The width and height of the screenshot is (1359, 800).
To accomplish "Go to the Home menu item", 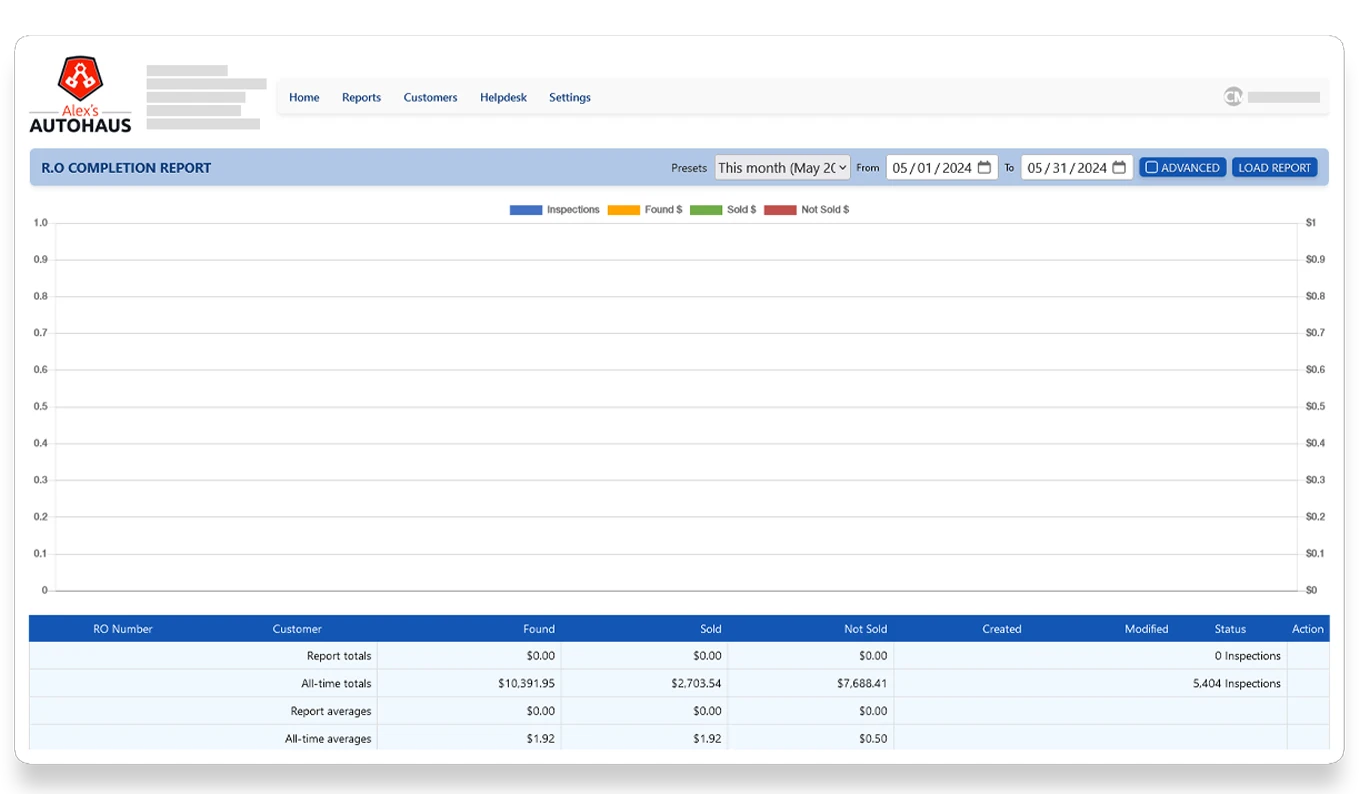I will [304, 97].
